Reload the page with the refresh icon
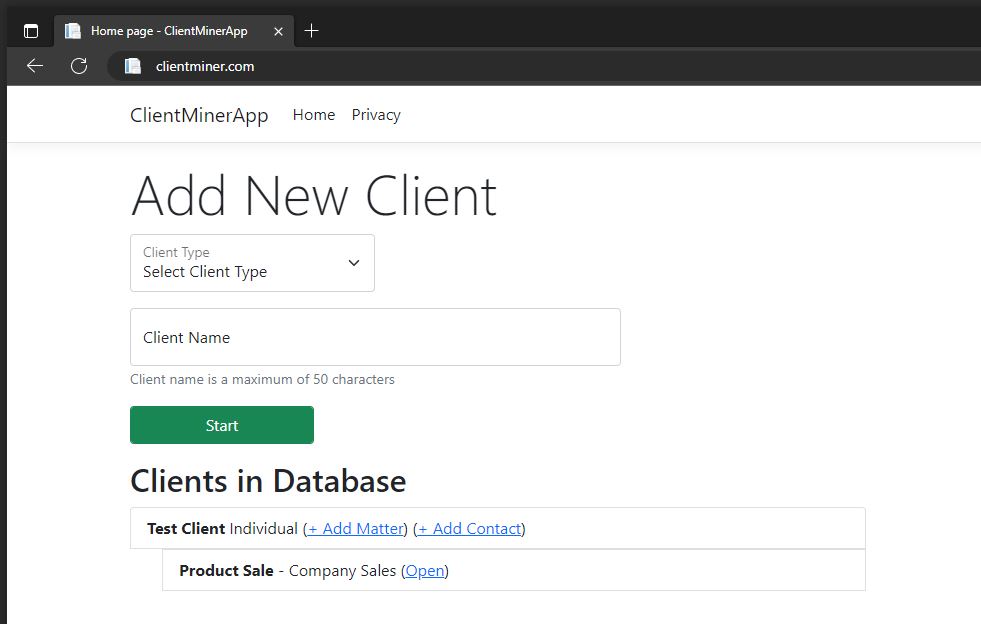The width and height of the screenshot is (981, 624). (x=78, y=66)
